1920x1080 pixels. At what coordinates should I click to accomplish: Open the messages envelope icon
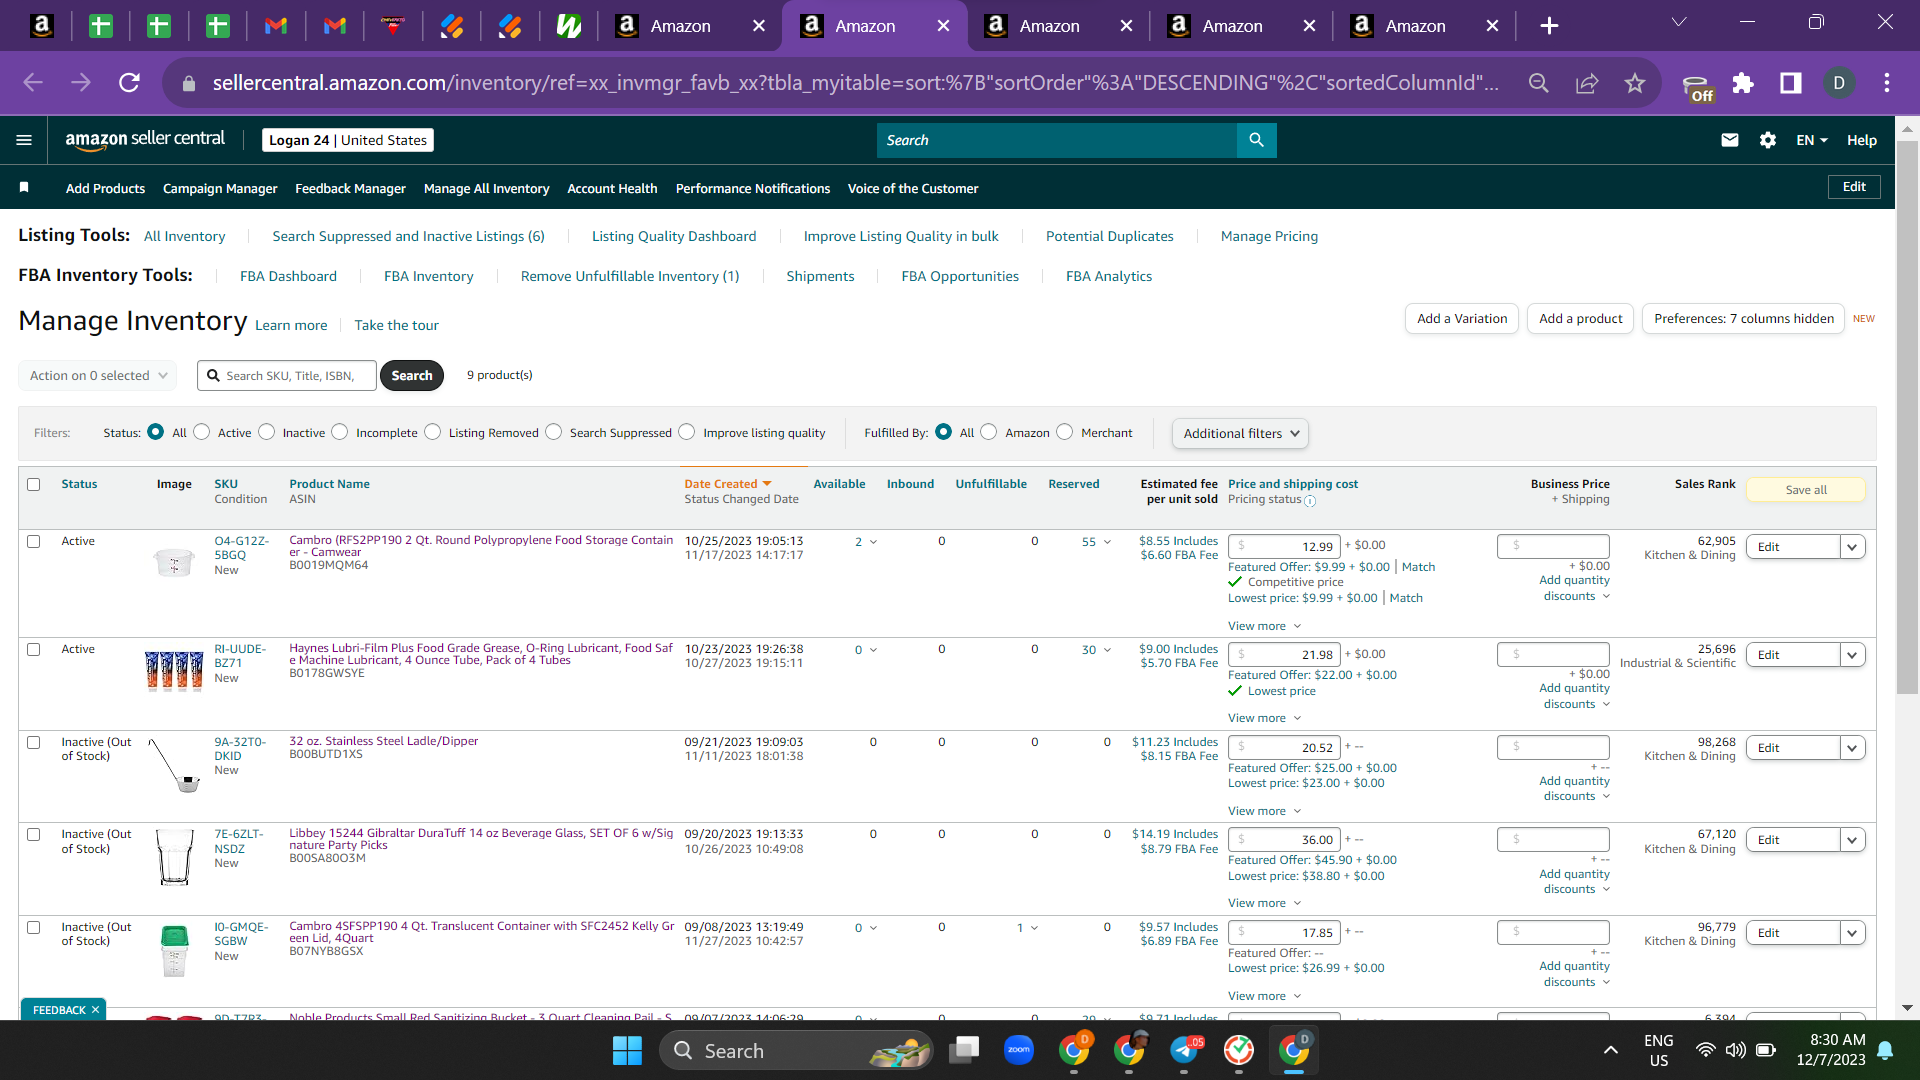(x=1729, y=140)
